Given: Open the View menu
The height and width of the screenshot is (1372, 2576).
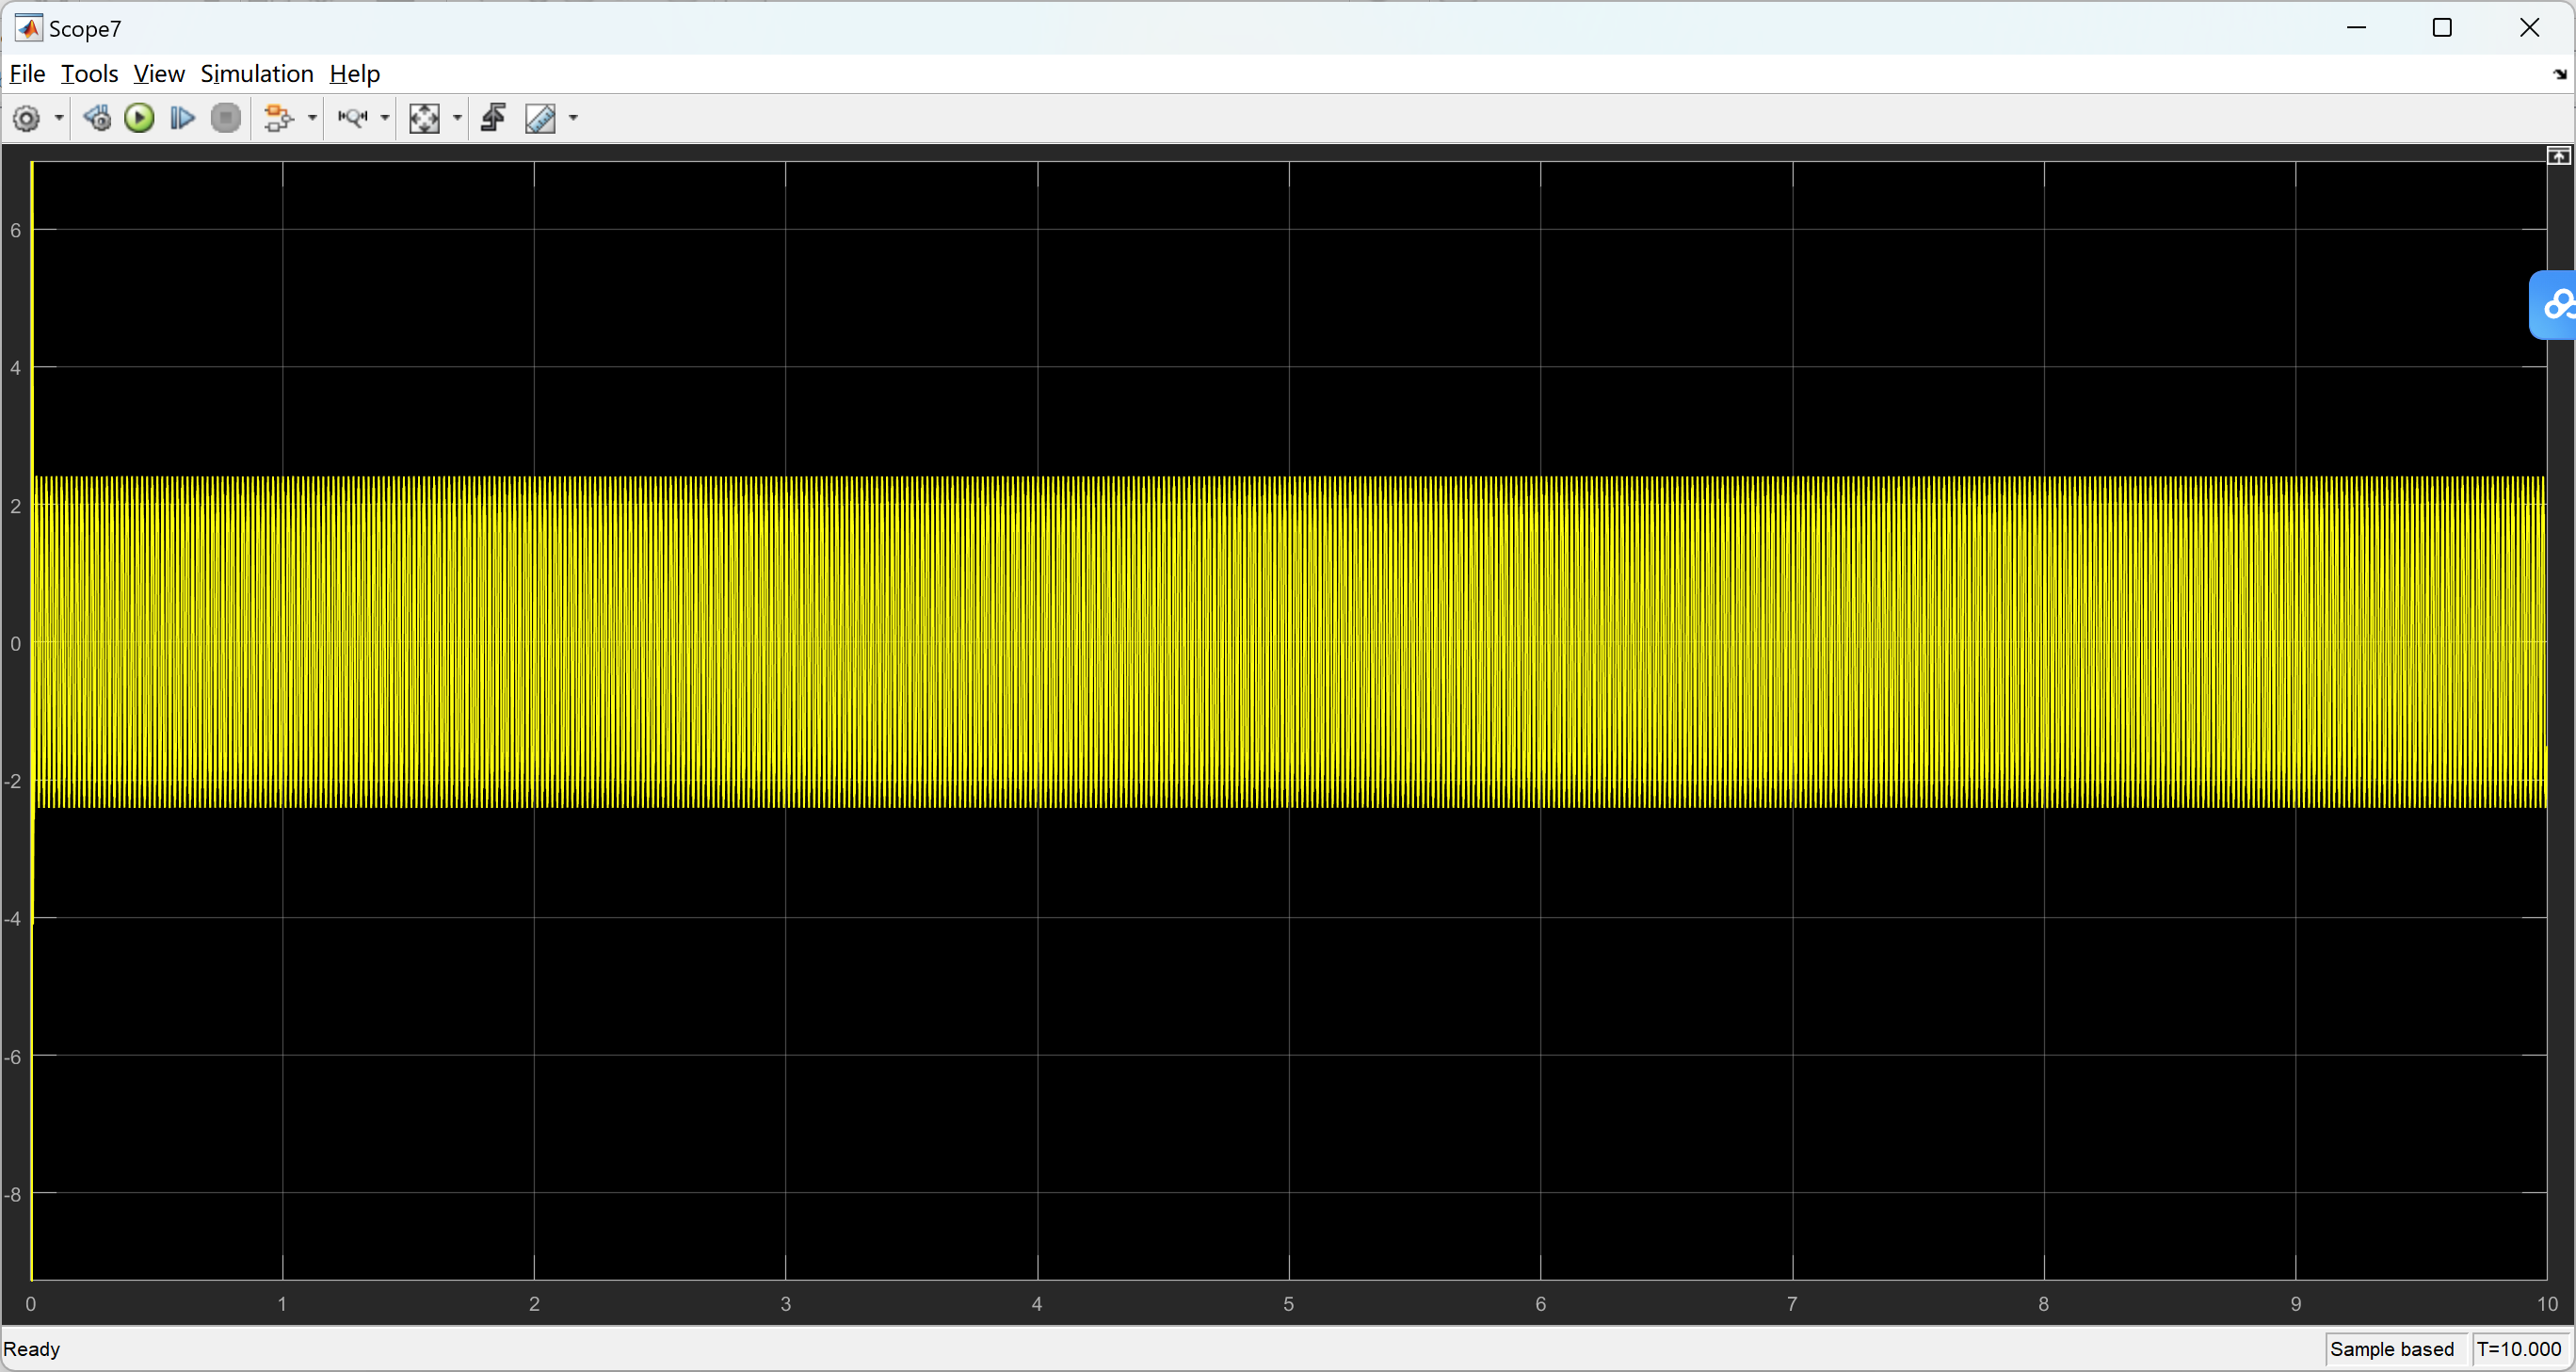Looking at the screenshot, I should pos(158,74).
